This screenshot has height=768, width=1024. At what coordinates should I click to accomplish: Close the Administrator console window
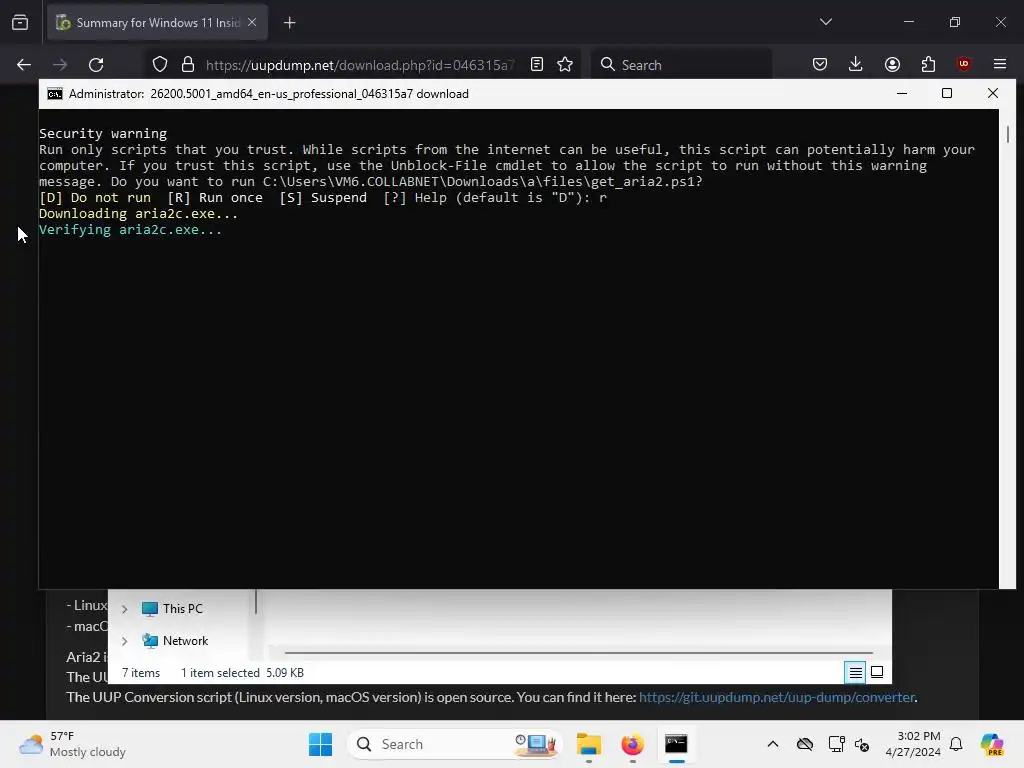pyautogui.click(x=993, y=93)
